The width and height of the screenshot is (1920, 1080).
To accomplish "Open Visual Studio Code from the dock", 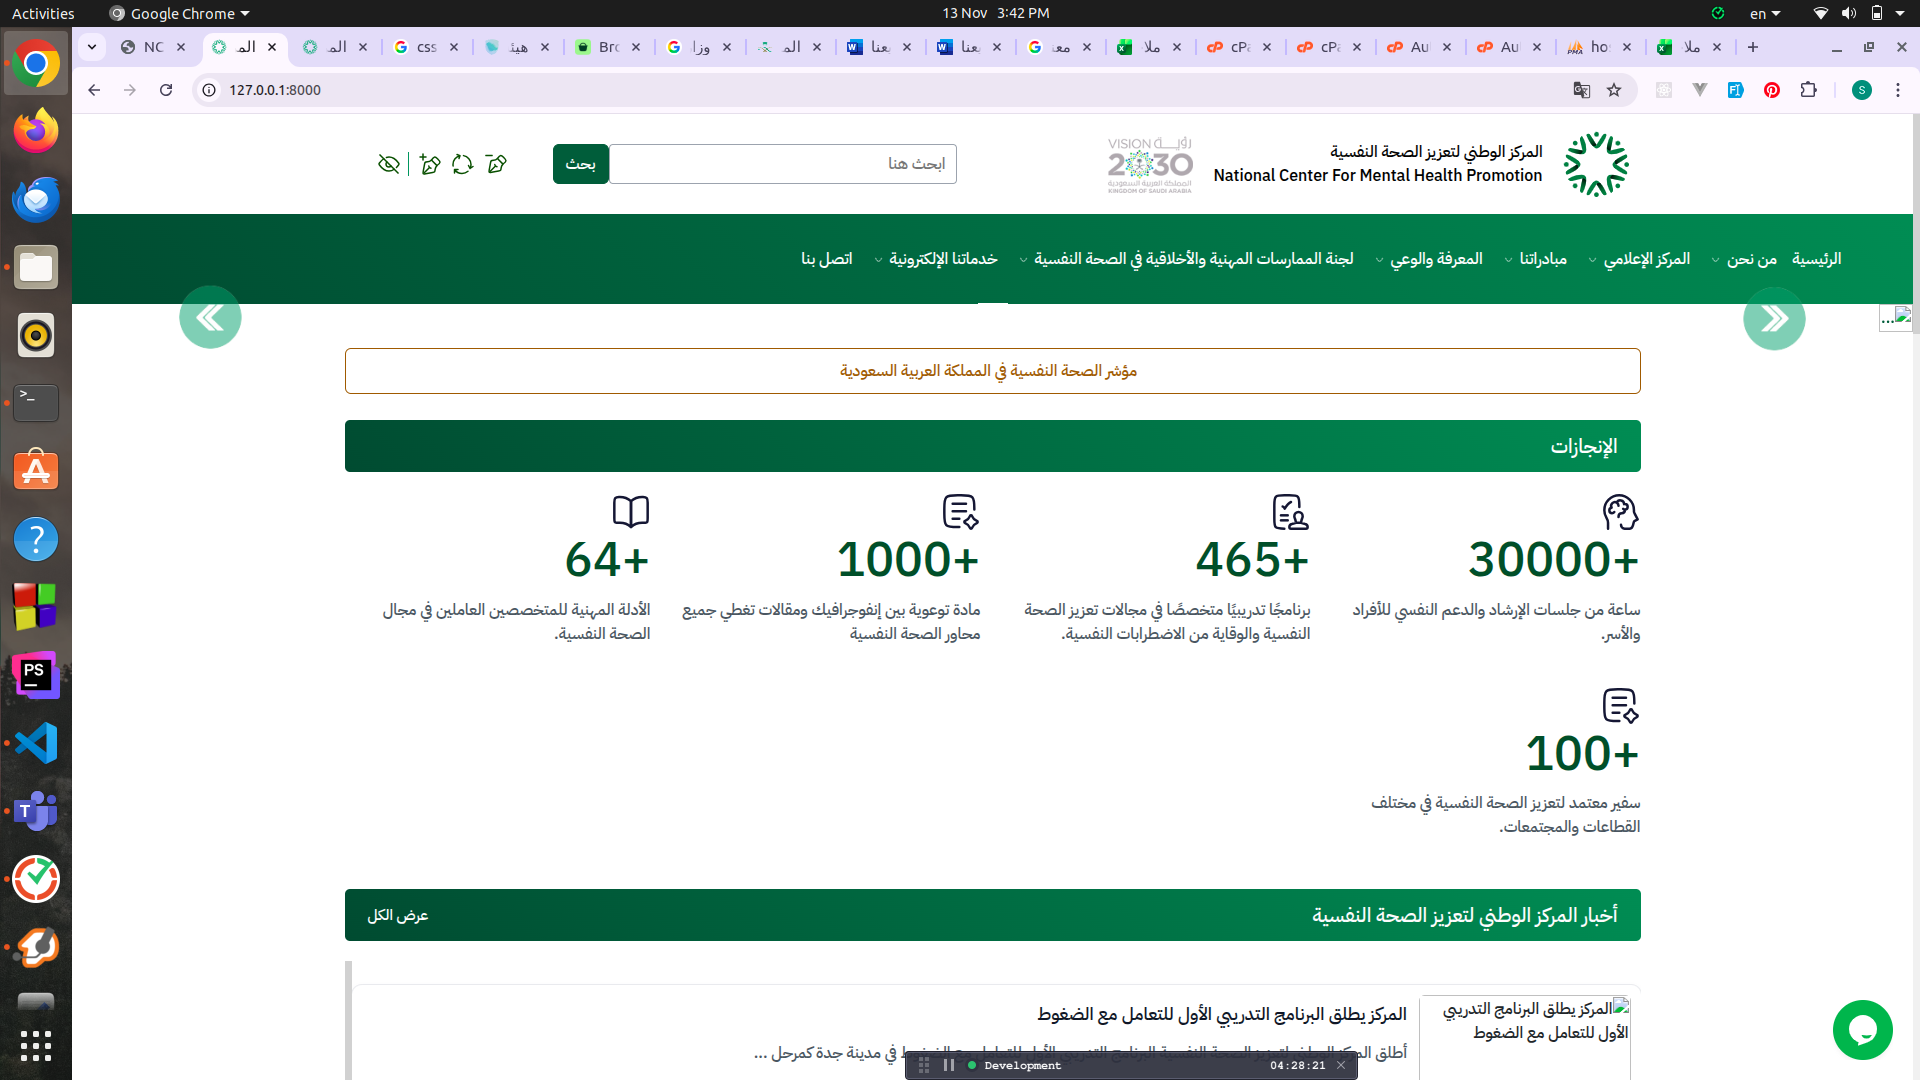I will (36, 743).
